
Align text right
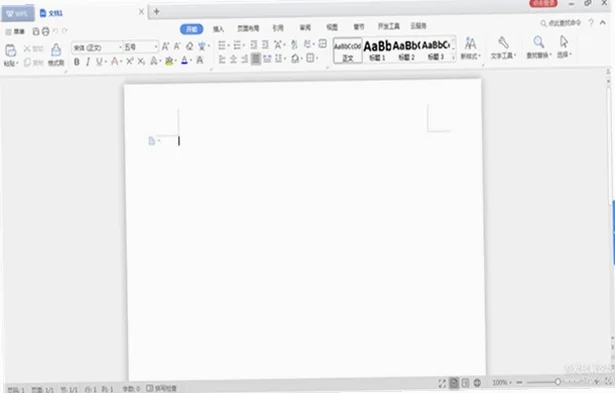tap(244, 59)
